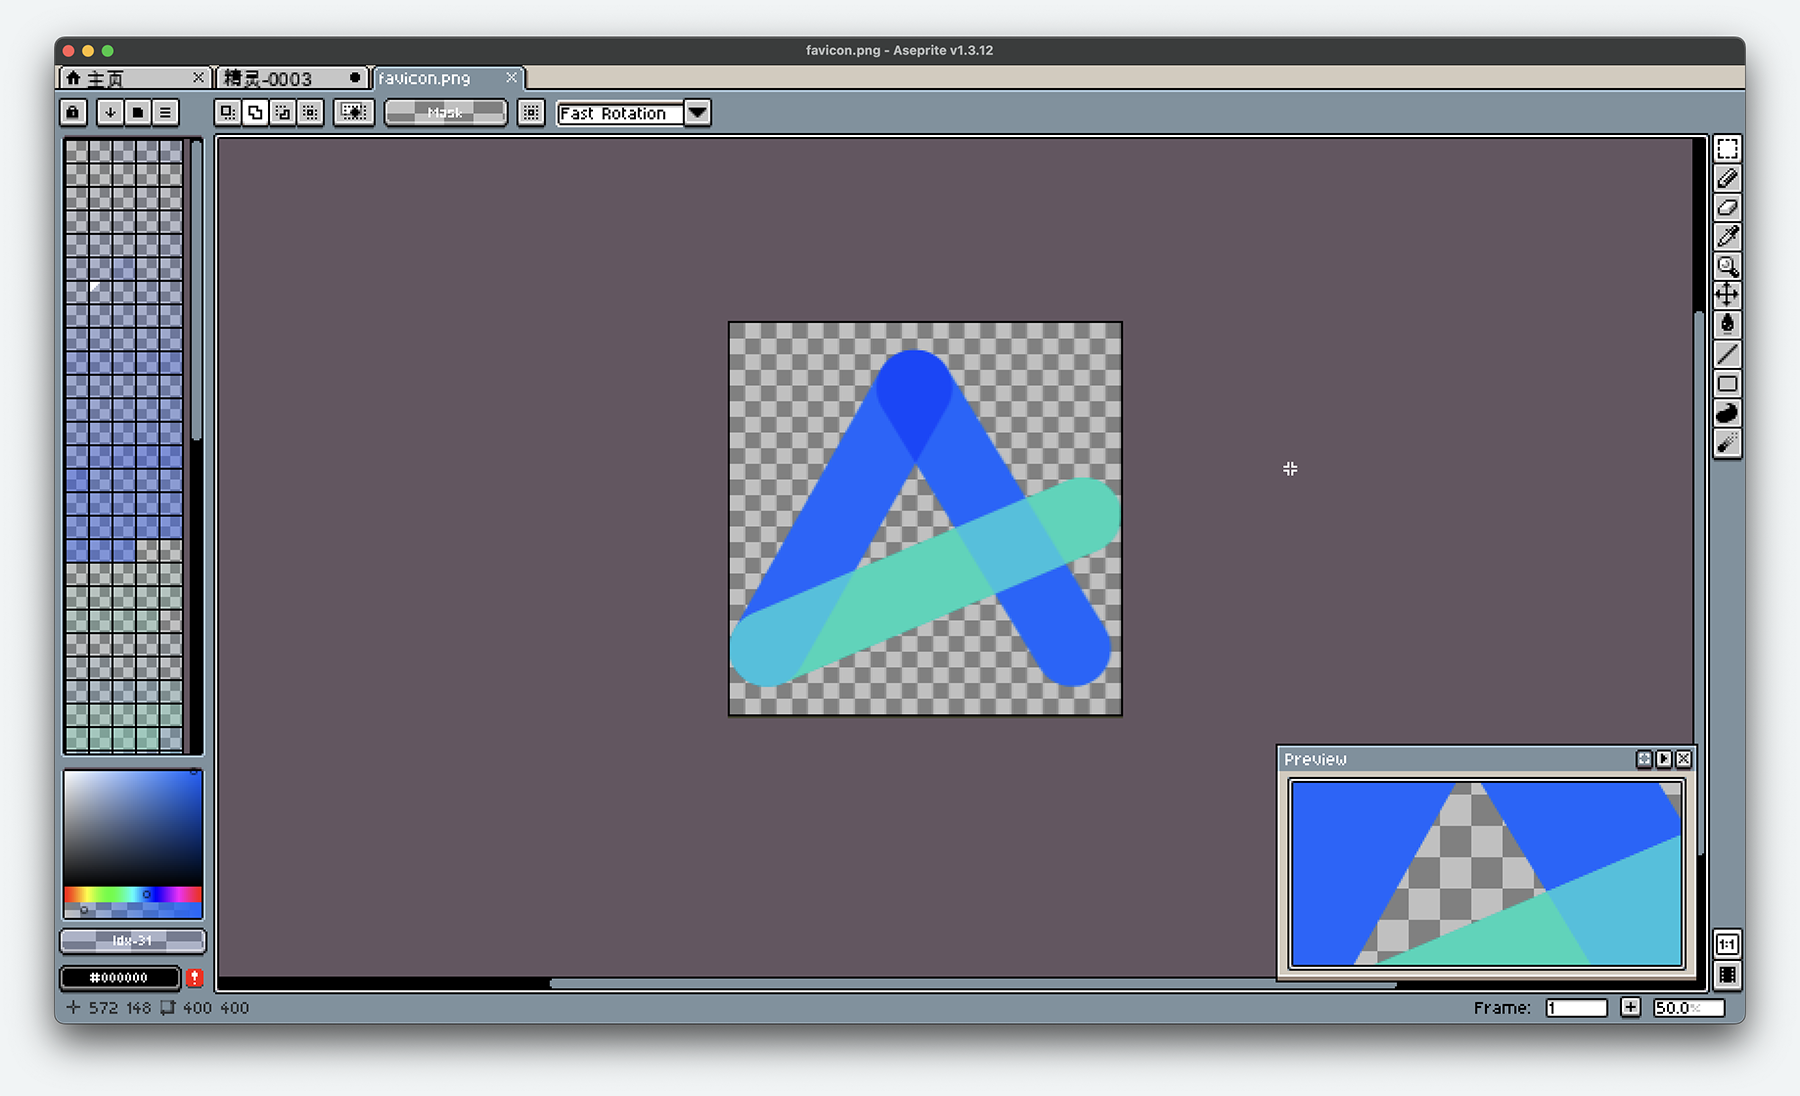
Task: Click the foreground color Idx-31 button
Action: (x=133, y=941)
